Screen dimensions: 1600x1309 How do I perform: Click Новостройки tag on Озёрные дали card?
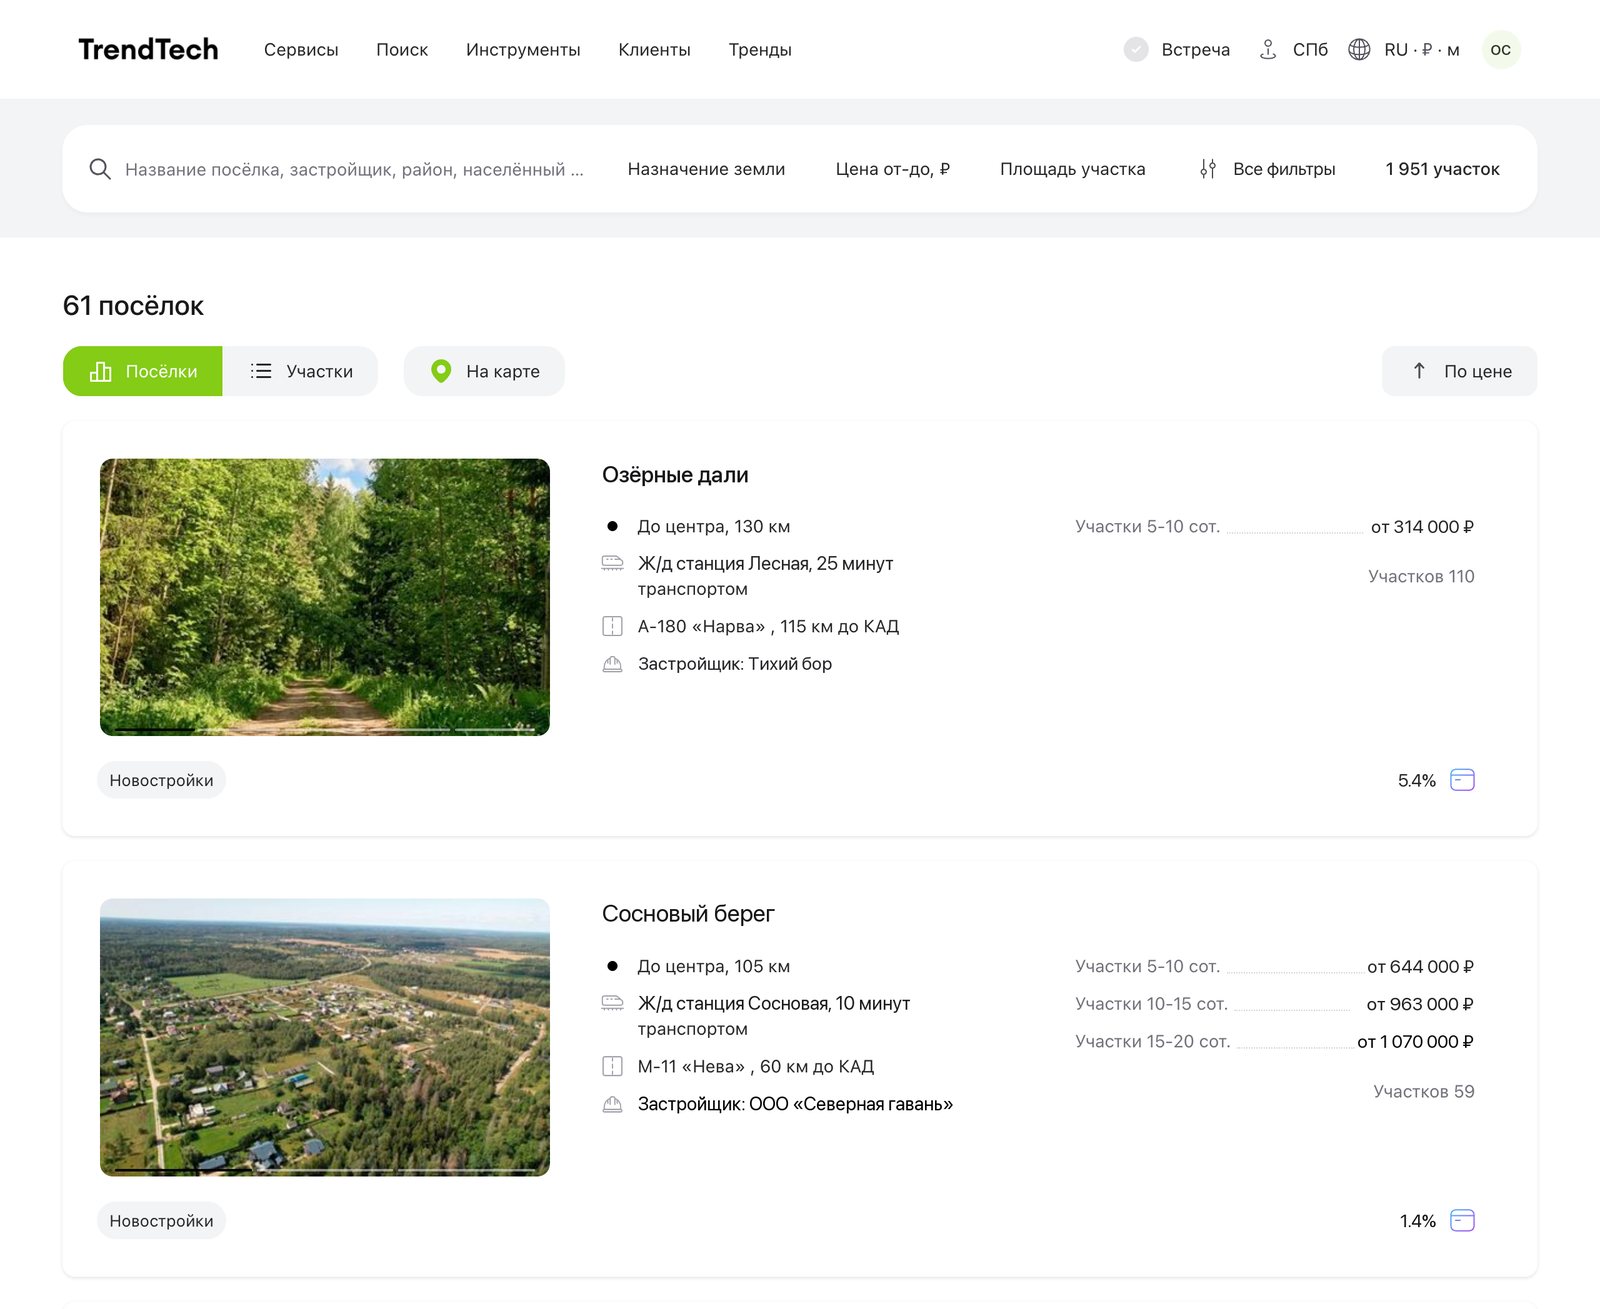[x=161, y=780]
